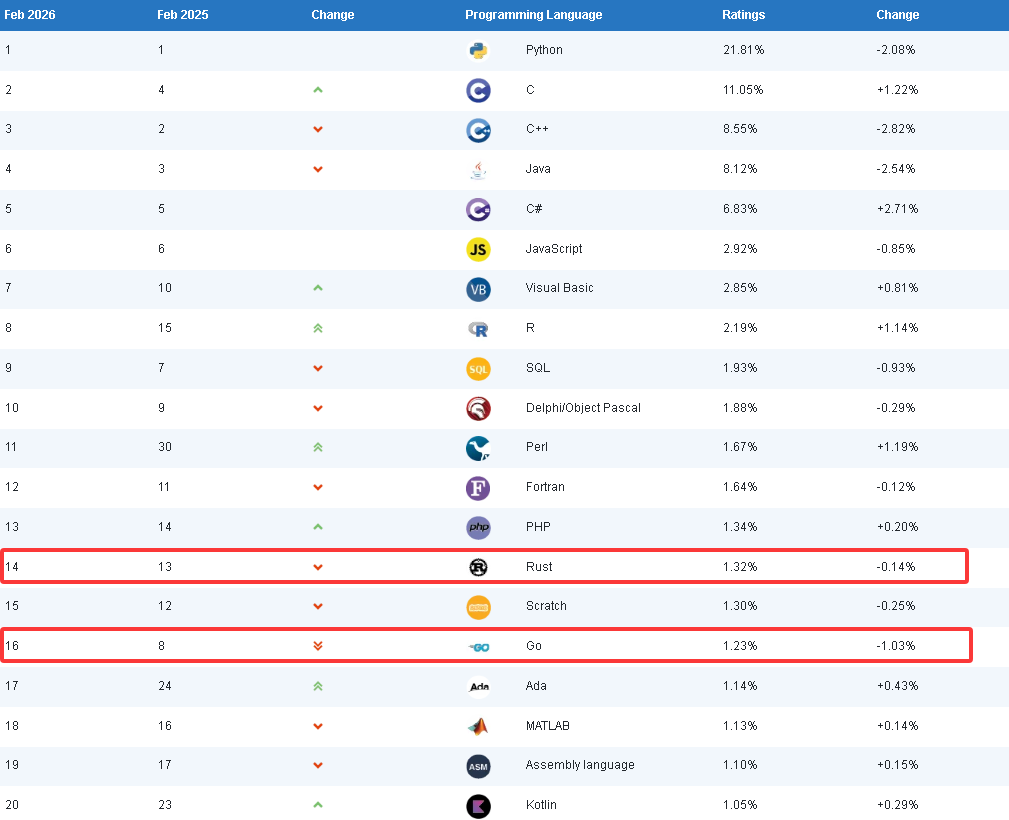Click Python's 21.81% rating
This screenshot has height=820, width=1009.
pos(743,50)
